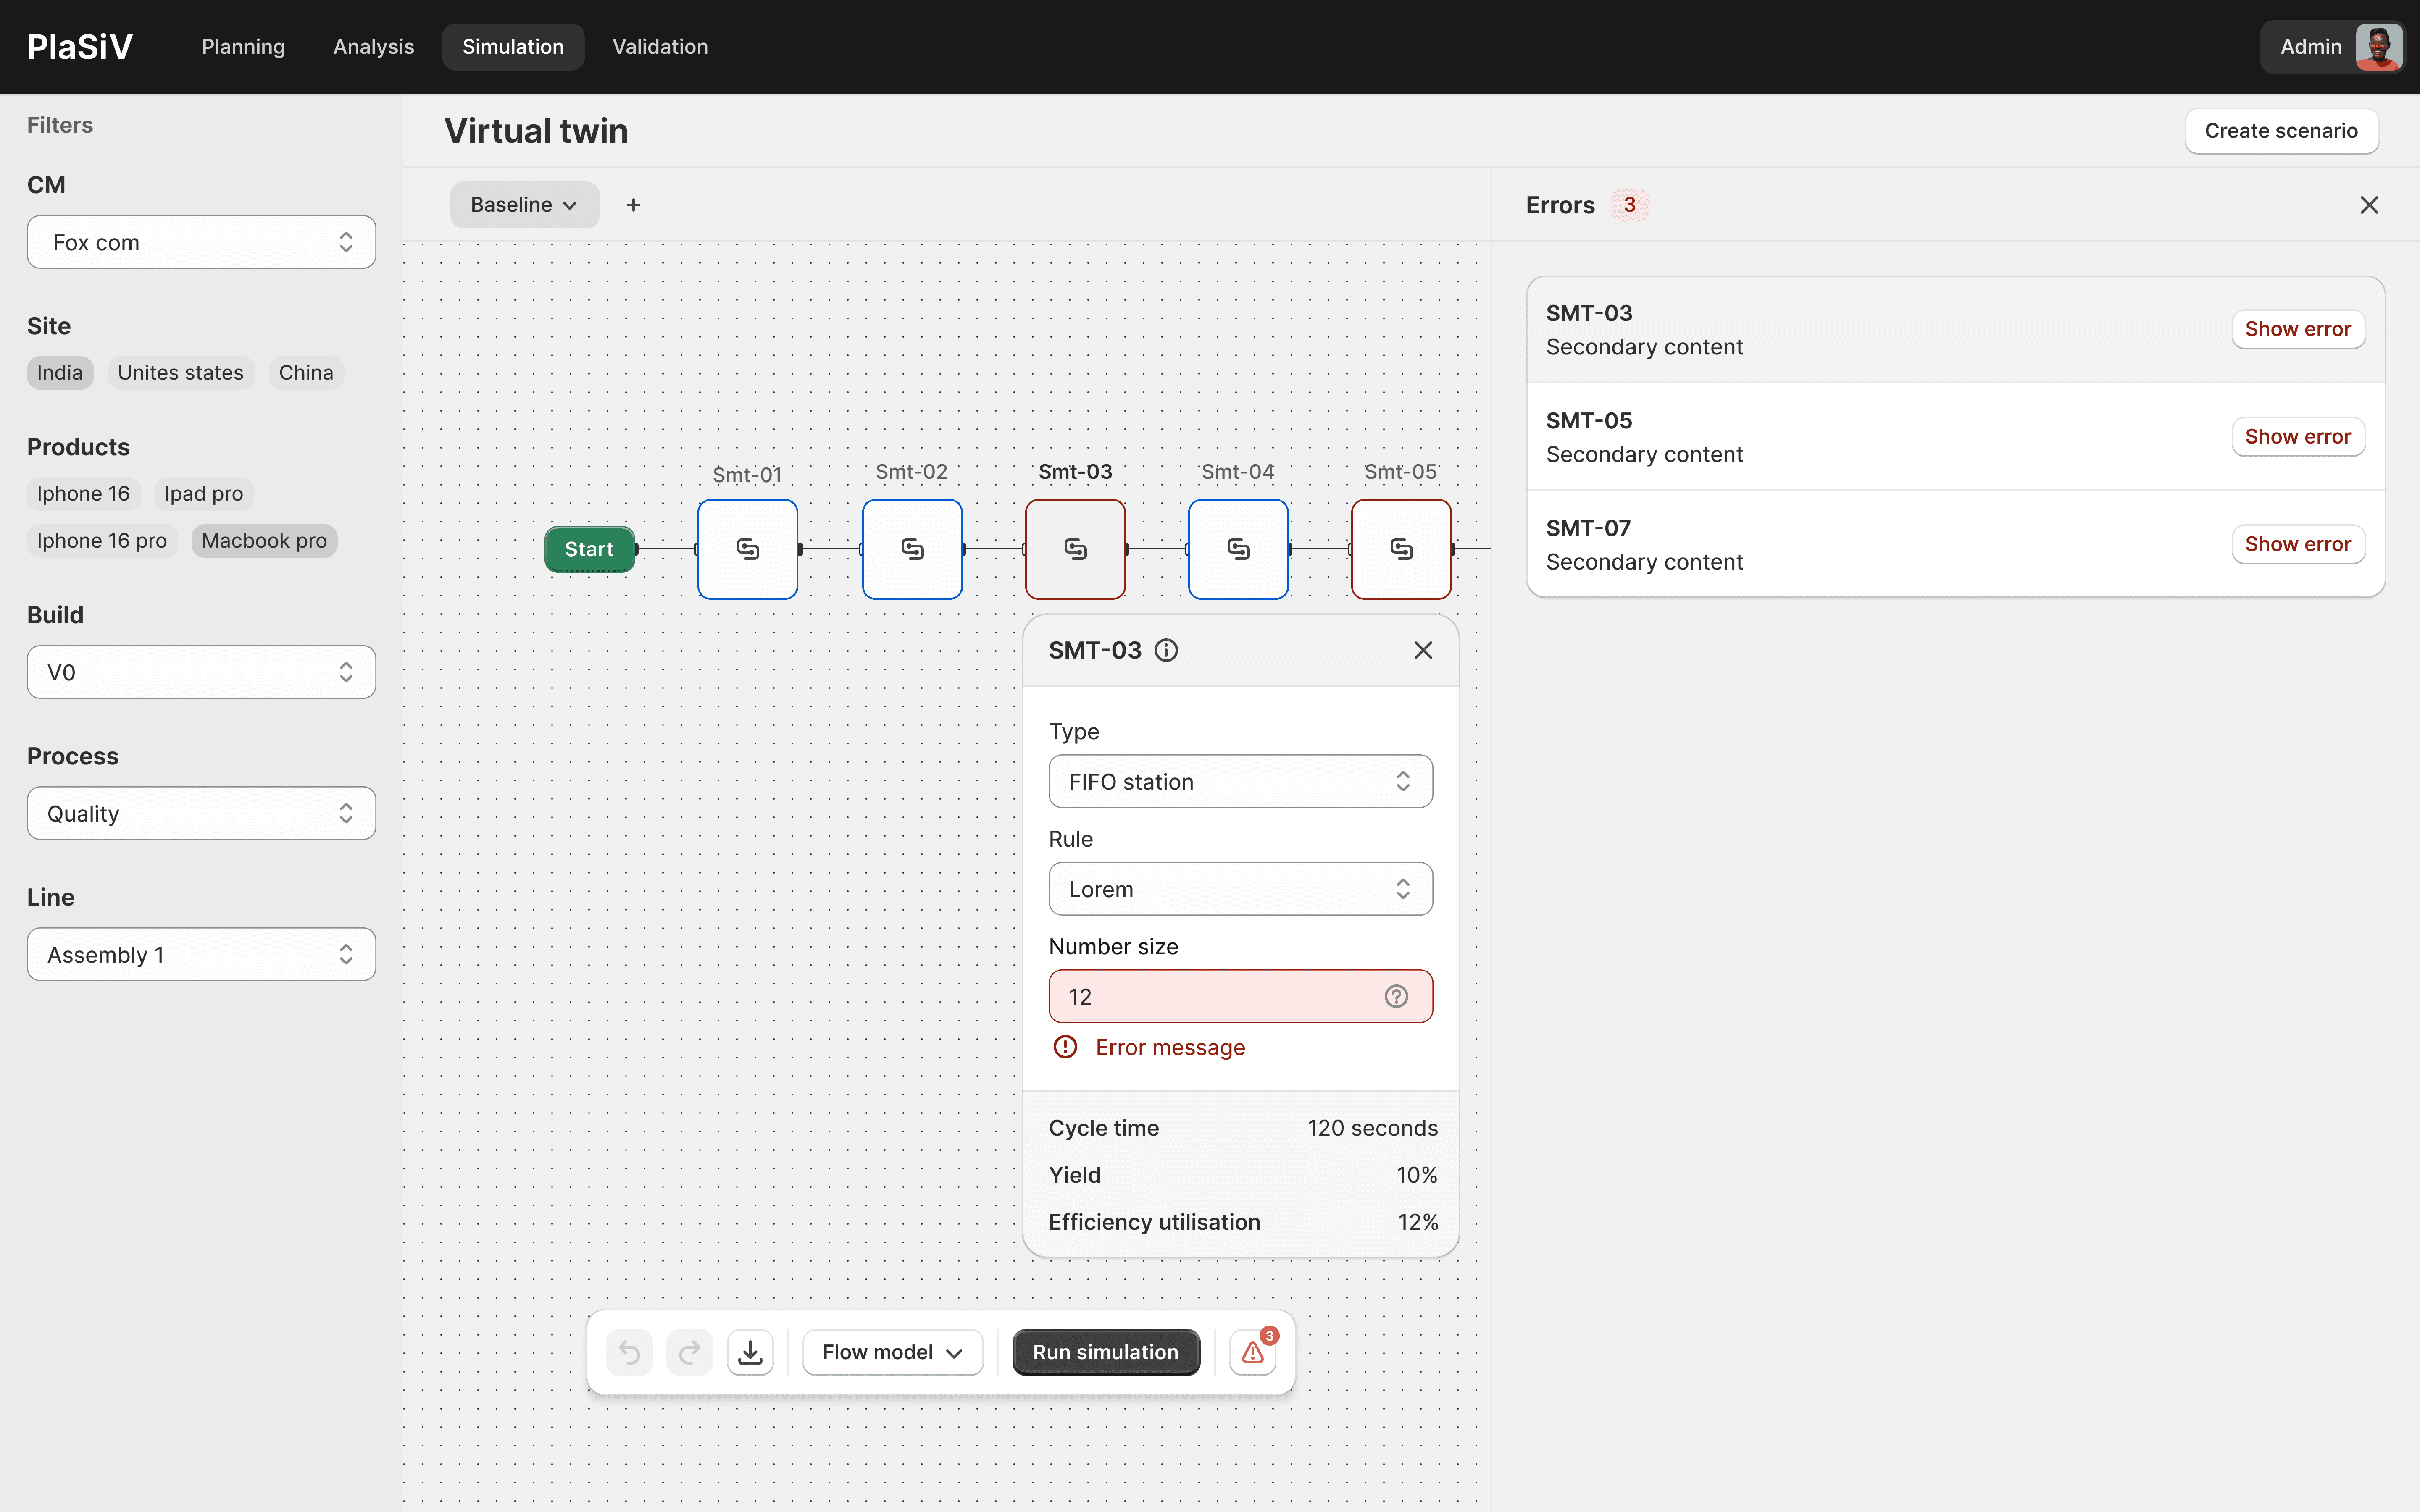Open the Baseline scenario dropdown

524,205
